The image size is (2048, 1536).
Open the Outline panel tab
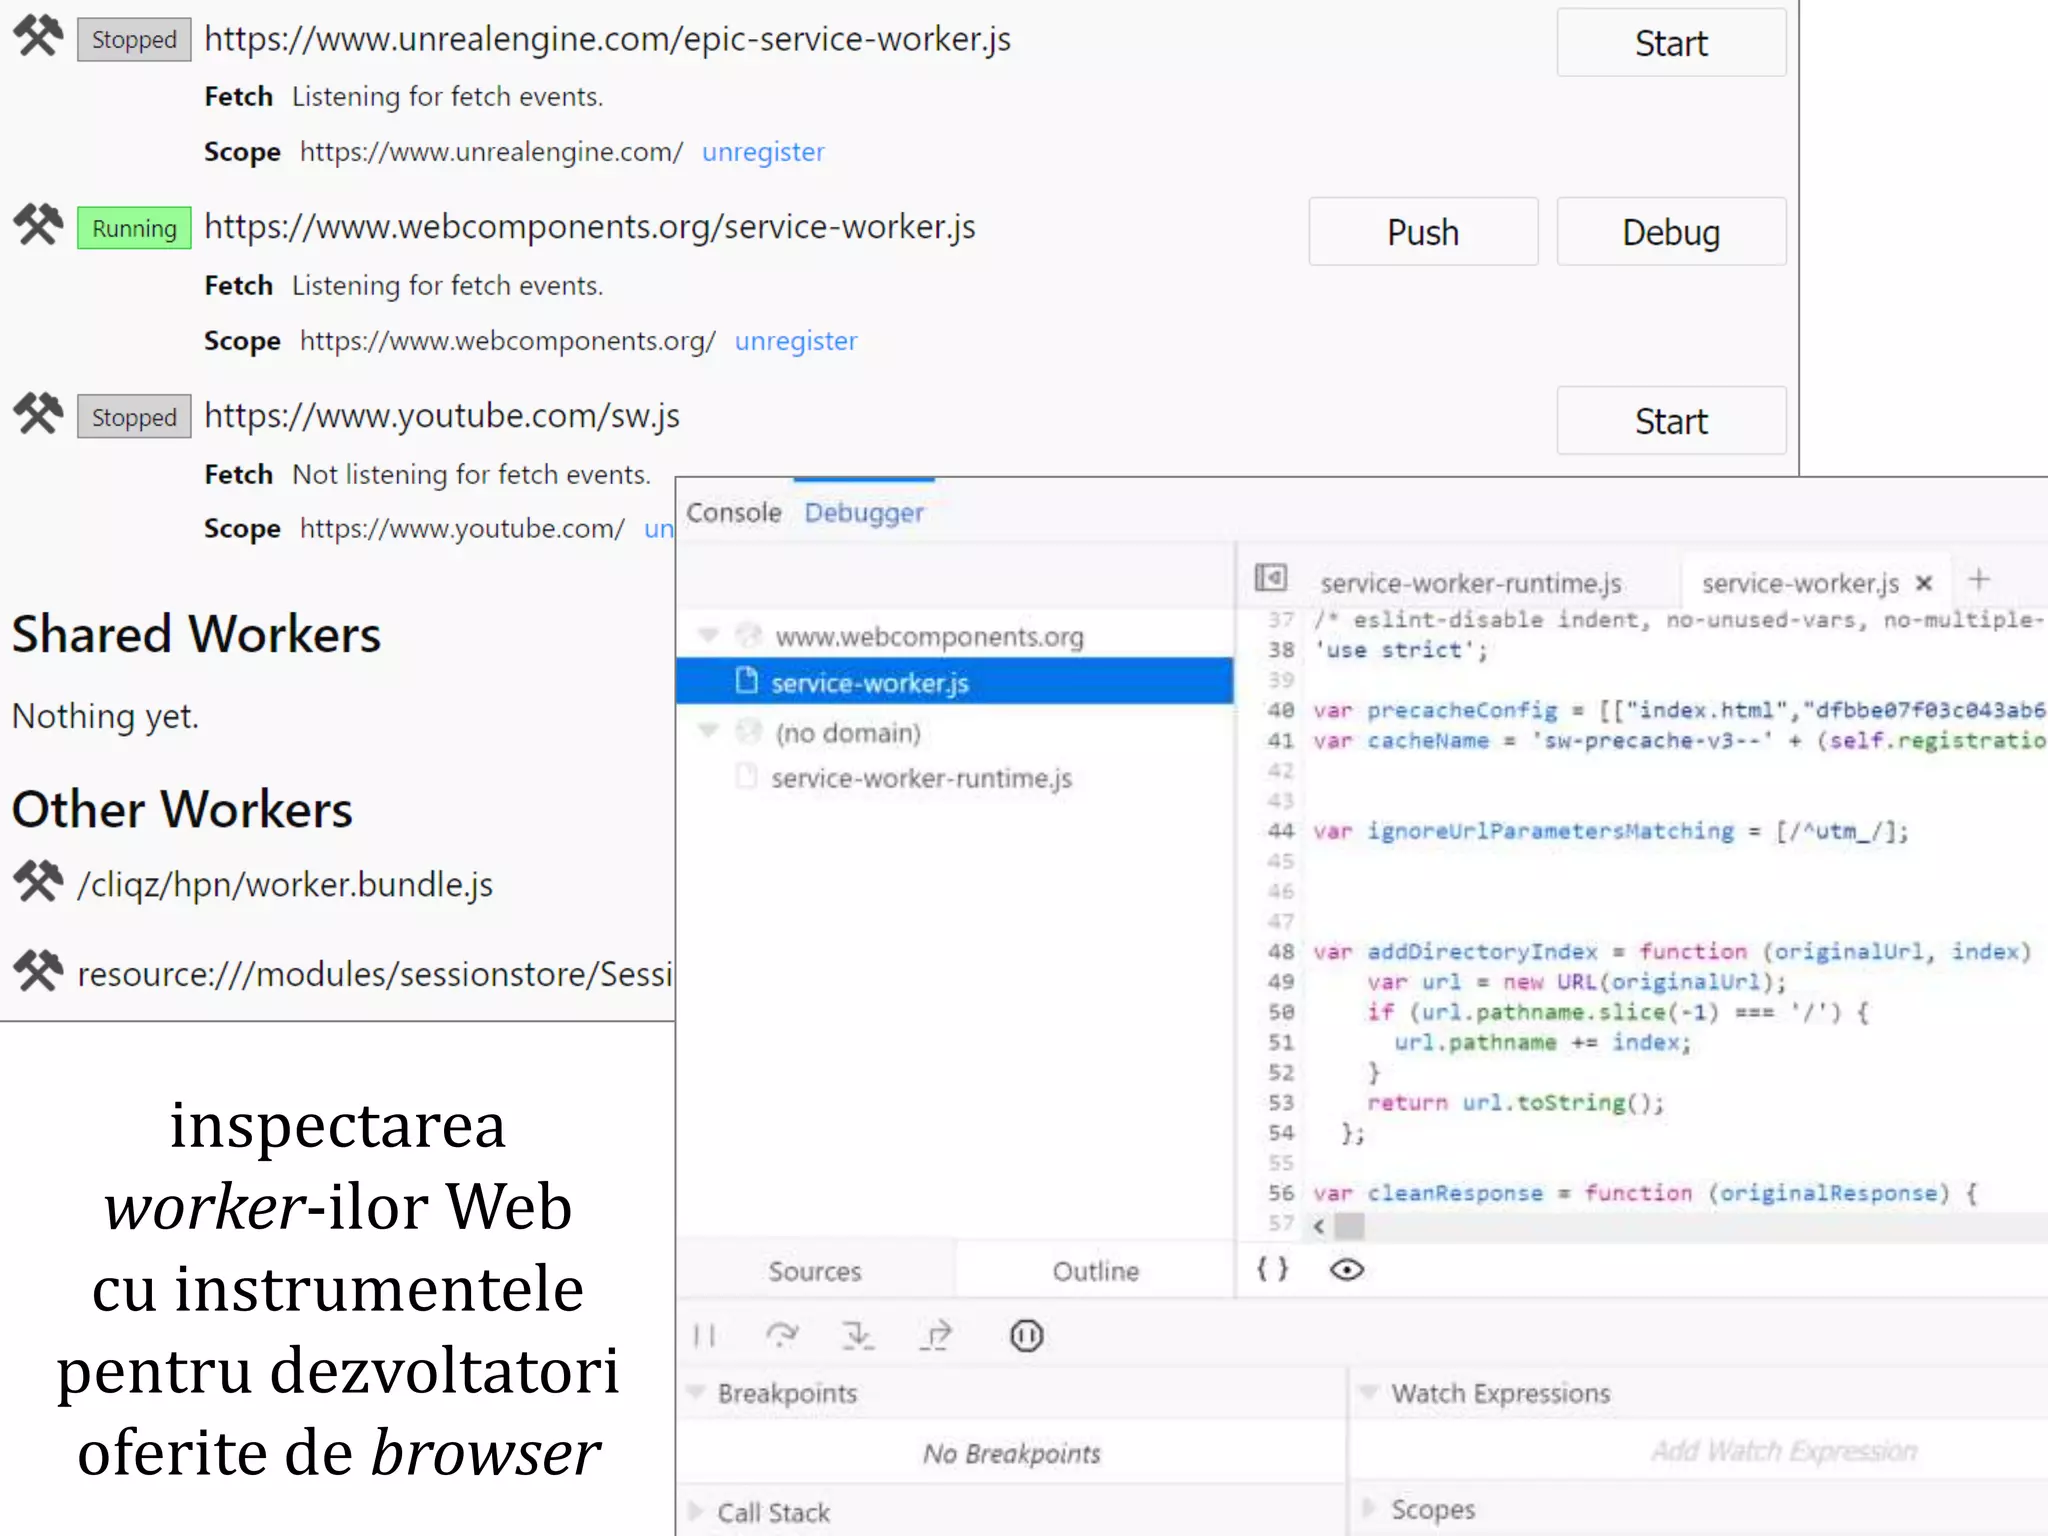[x=1096, y=1271]
